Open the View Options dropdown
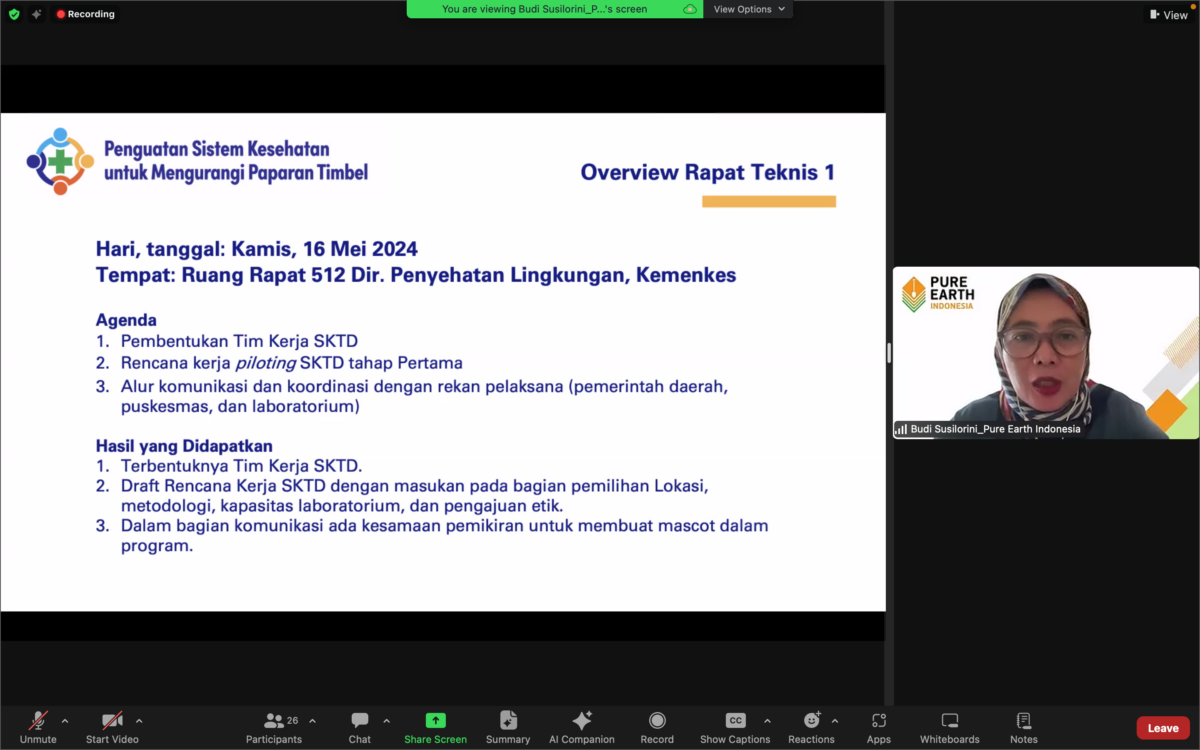1200x750 pixels. (749, 9)
